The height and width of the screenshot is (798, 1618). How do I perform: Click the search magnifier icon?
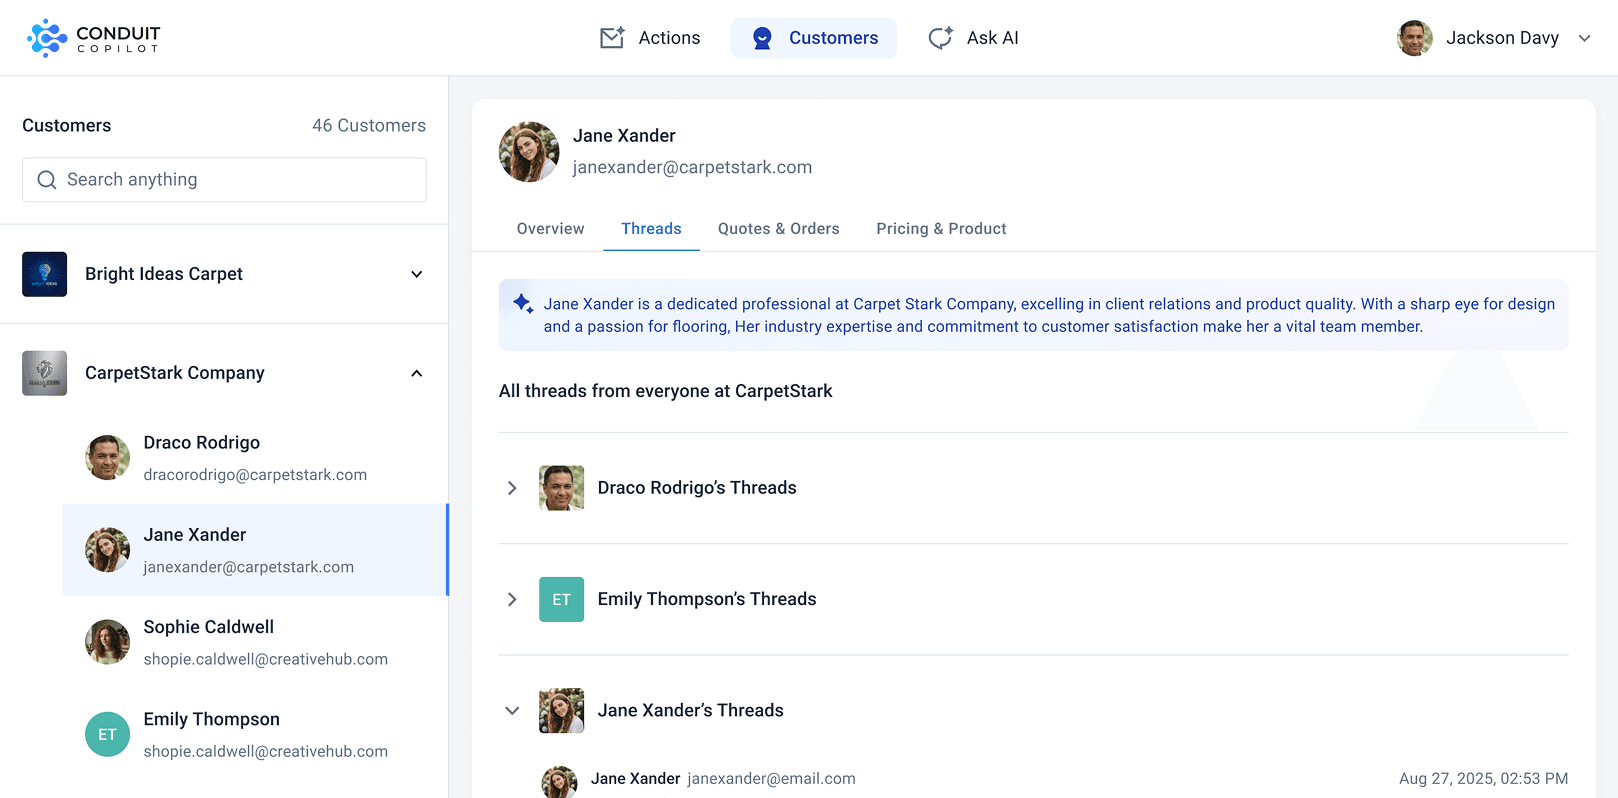(47, 180)
